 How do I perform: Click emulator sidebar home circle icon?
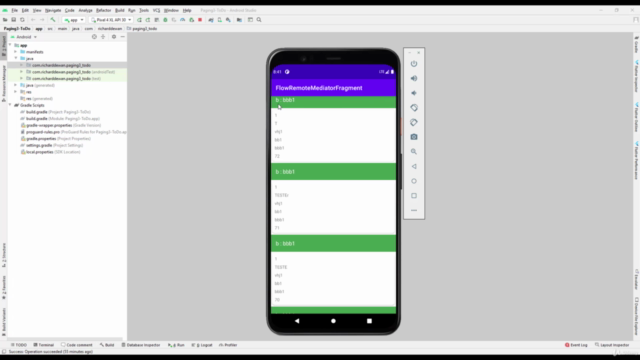click(x=414, y=181)
